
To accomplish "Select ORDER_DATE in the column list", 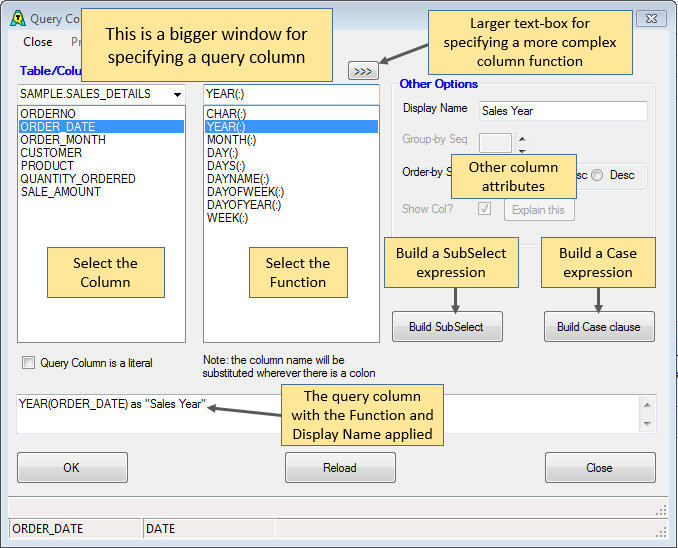I will pyautogui.click(x=102, y=127).
